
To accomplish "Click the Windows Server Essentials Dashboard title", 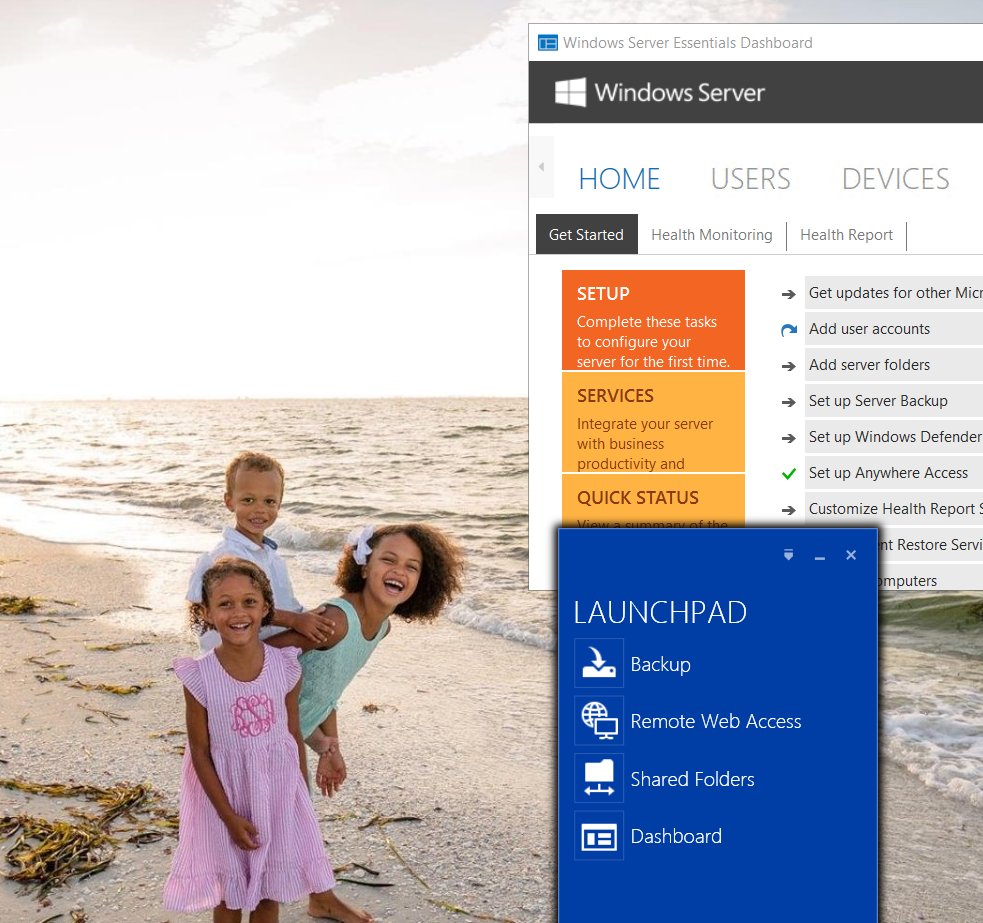I will pos(688,43).
